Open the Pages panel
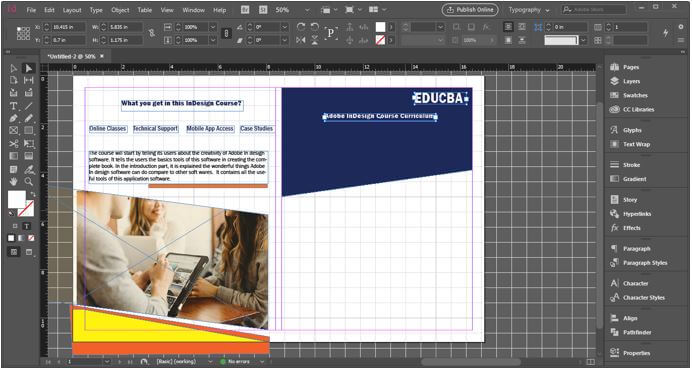 (631, 67)
